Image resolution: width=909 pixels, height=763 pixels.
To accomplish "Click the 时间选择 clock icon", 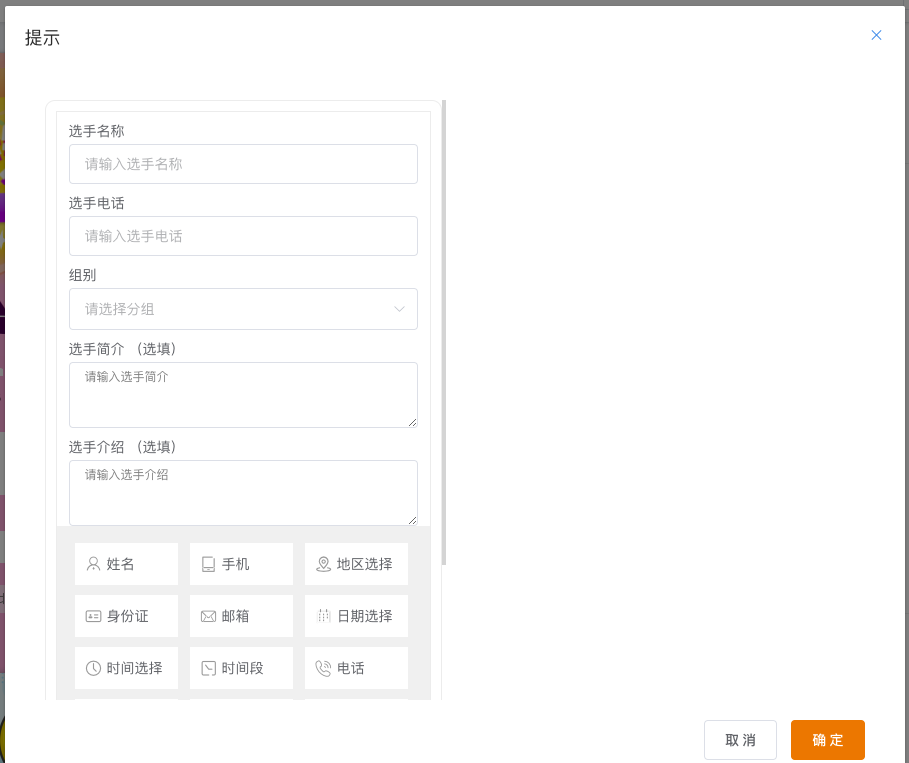I will point(94,668).
